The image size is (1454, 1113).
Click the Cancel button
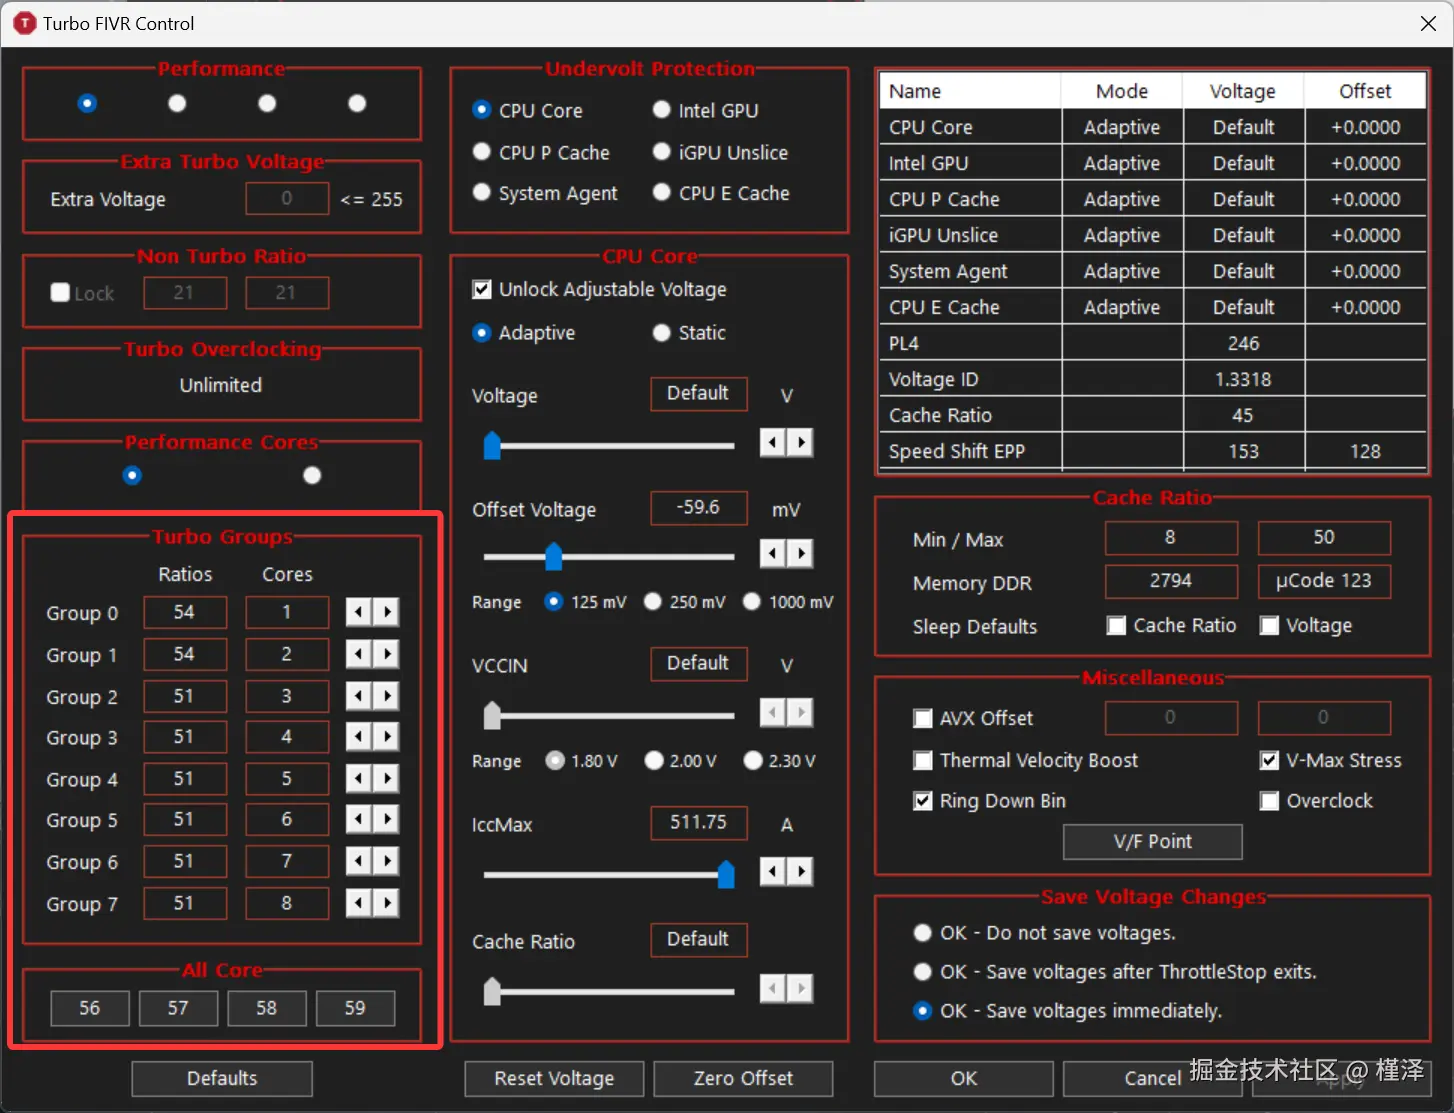[1152, 1078]
